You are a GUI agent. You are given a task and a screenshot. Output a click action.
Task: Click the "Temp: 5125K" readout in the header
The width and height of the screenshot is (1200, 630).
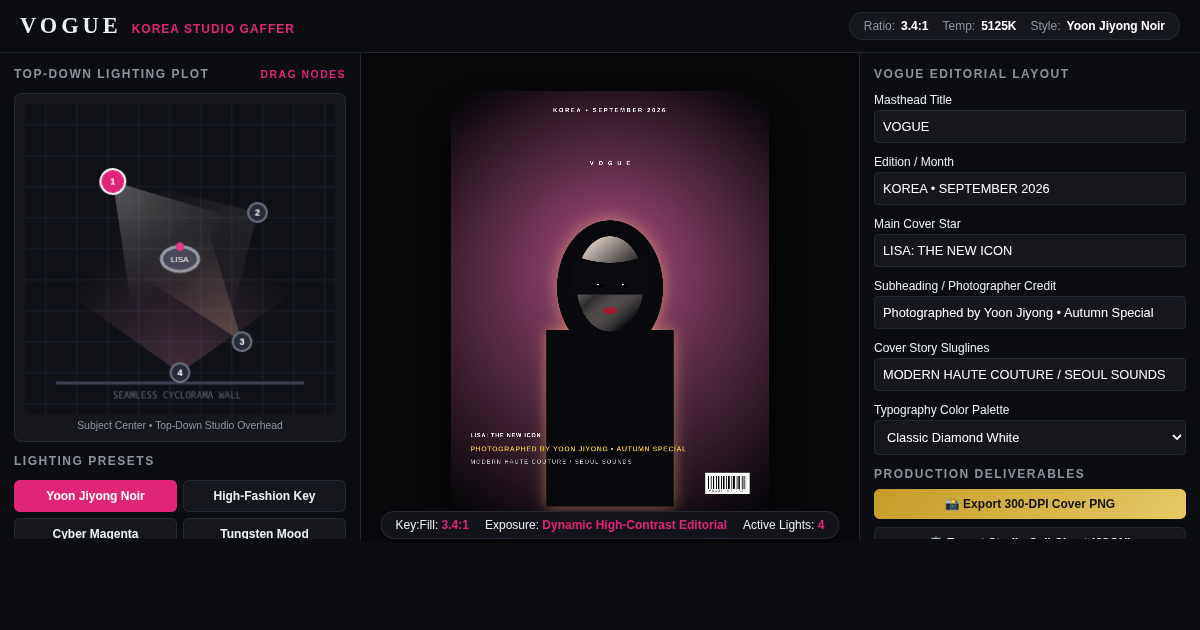979,26
